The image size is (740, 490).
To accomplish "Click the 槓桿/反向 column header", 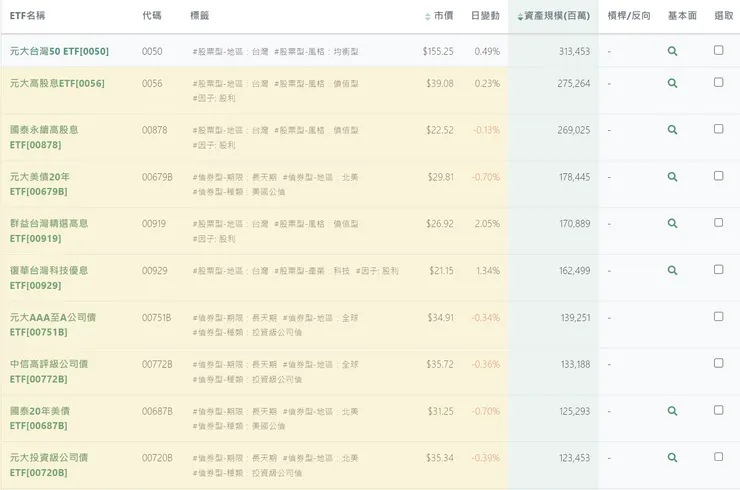I will tap(629, 17).
